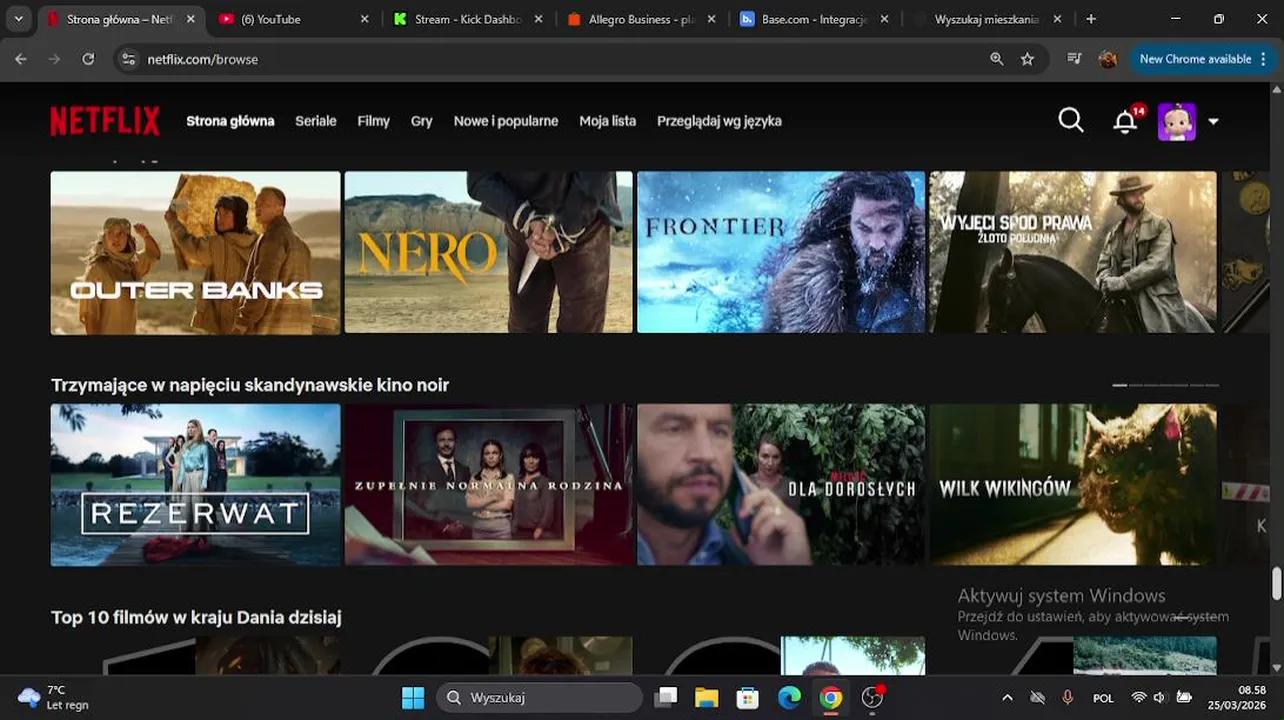Screen dimensions: 1284x720
Task: Click the microphone tray icon
Action: click(x=1068, y=698)
